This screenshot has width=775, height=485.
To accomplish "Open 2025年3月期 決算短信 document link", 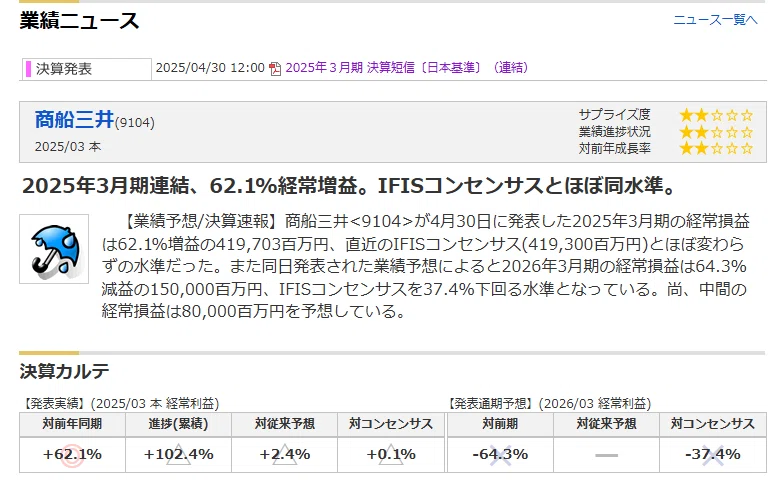I will (x=407, y=68).
